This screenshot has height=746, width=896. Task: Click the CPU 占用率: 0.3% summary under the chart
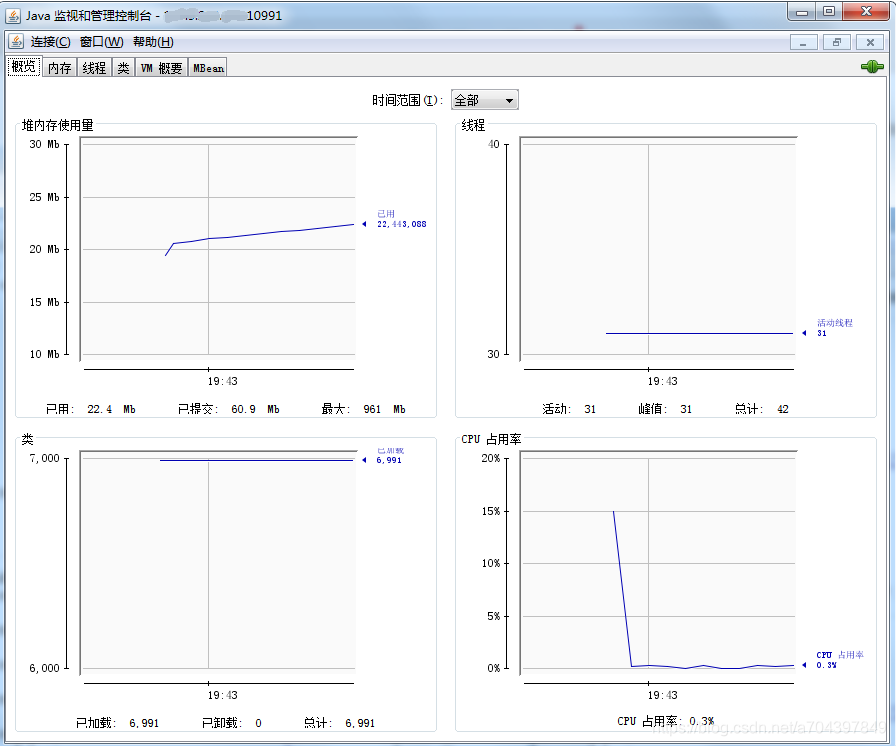coord(666,721)
